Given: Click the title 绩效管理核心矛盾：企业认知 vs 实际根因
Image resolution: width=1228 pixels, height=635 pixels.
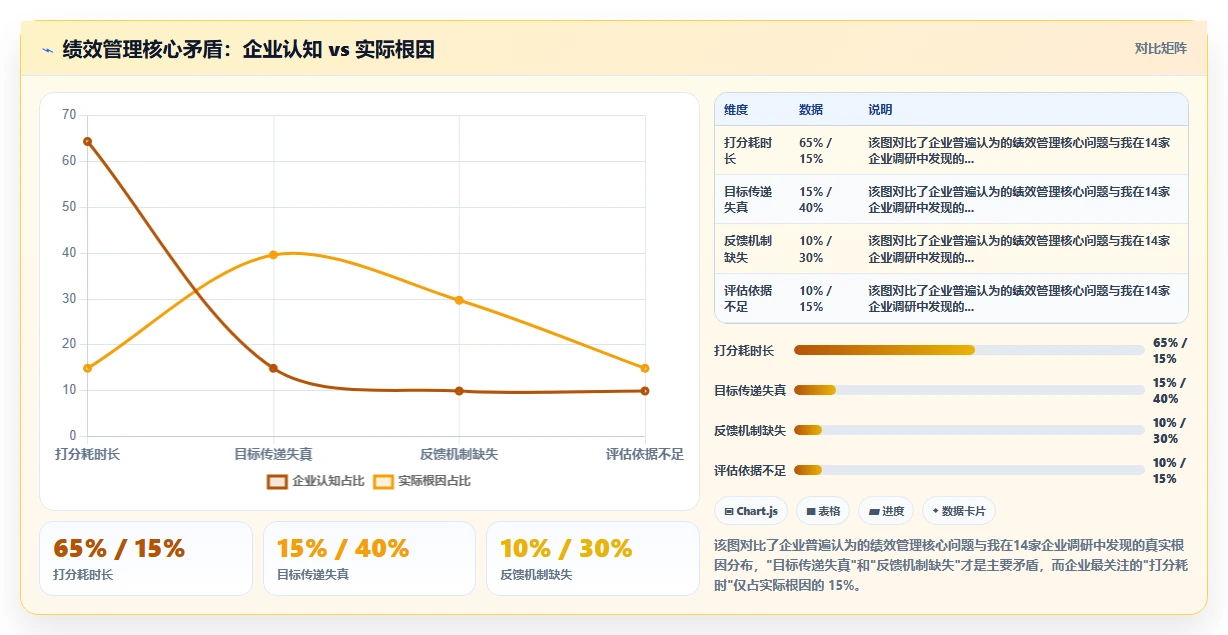Looking at the screenshot, I should tap(248, 49).
